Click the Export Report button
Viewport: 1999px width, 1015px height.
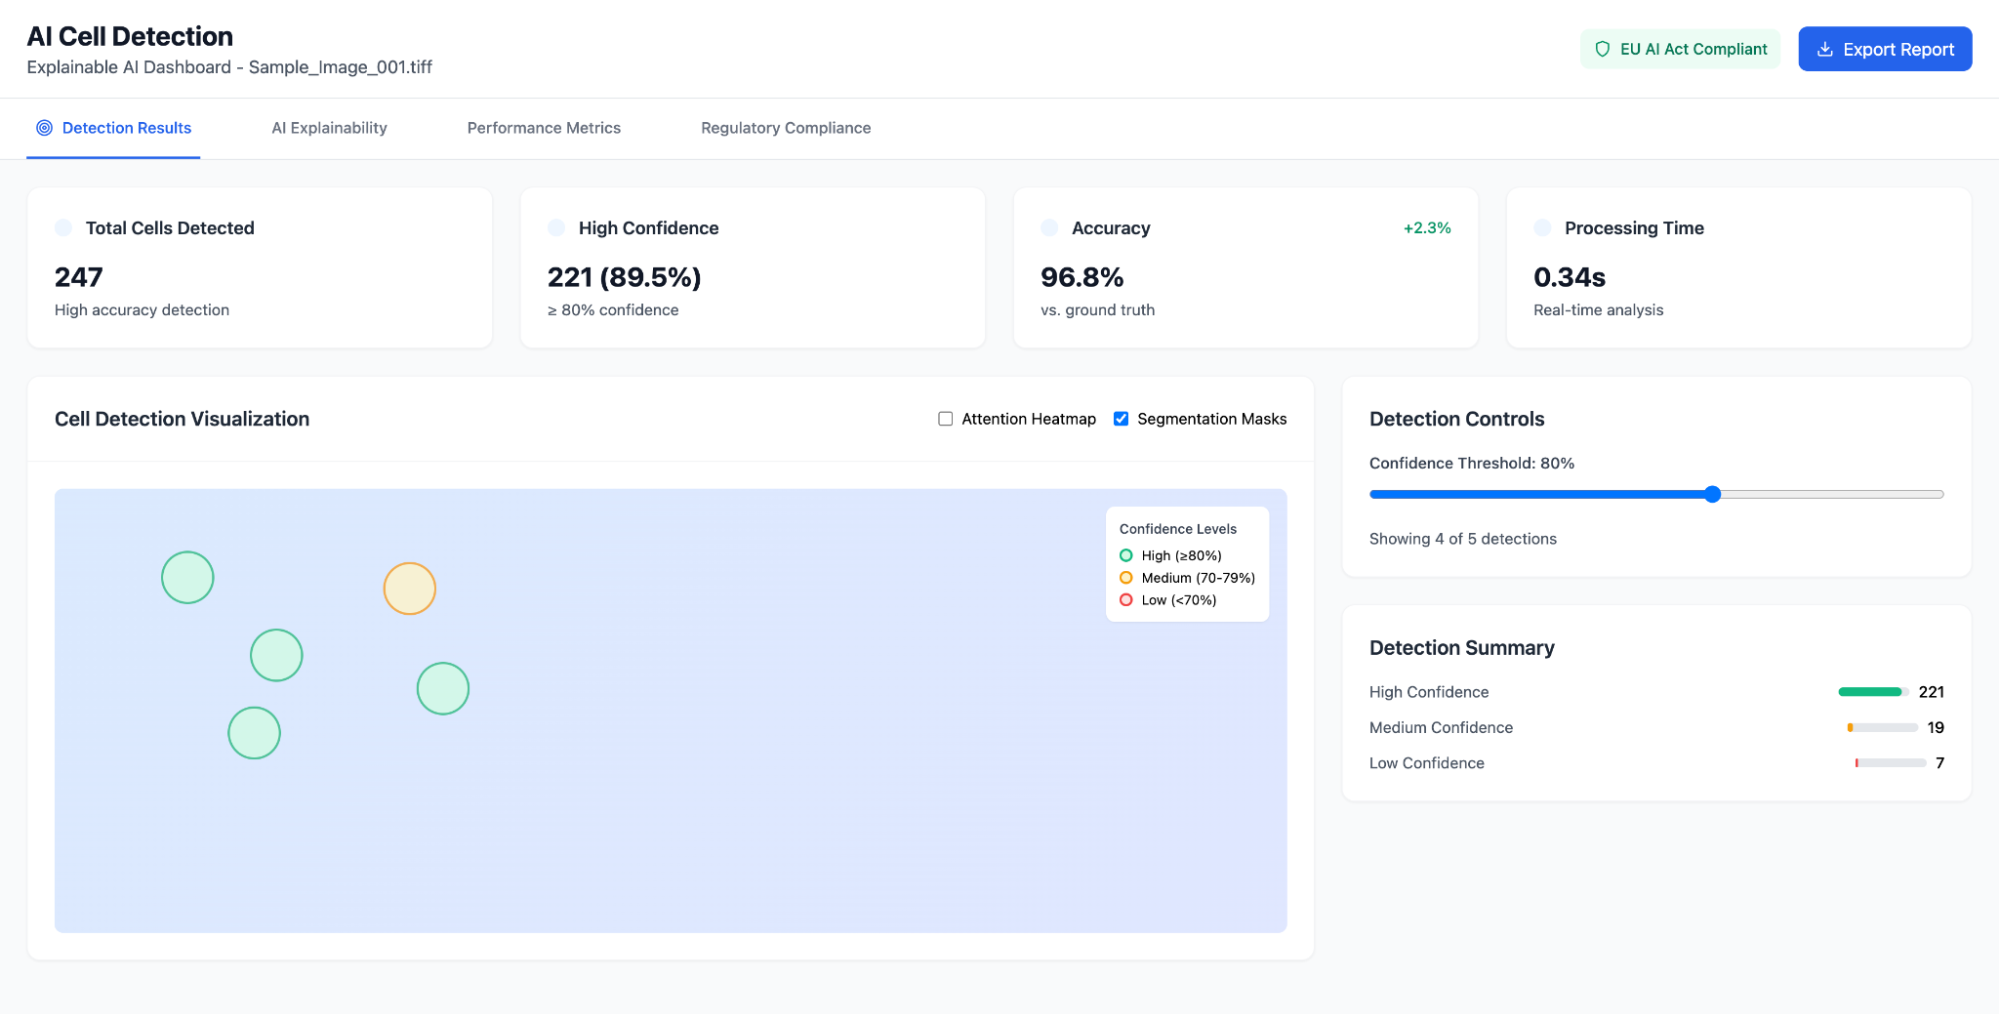click(x=1884, y=49)
